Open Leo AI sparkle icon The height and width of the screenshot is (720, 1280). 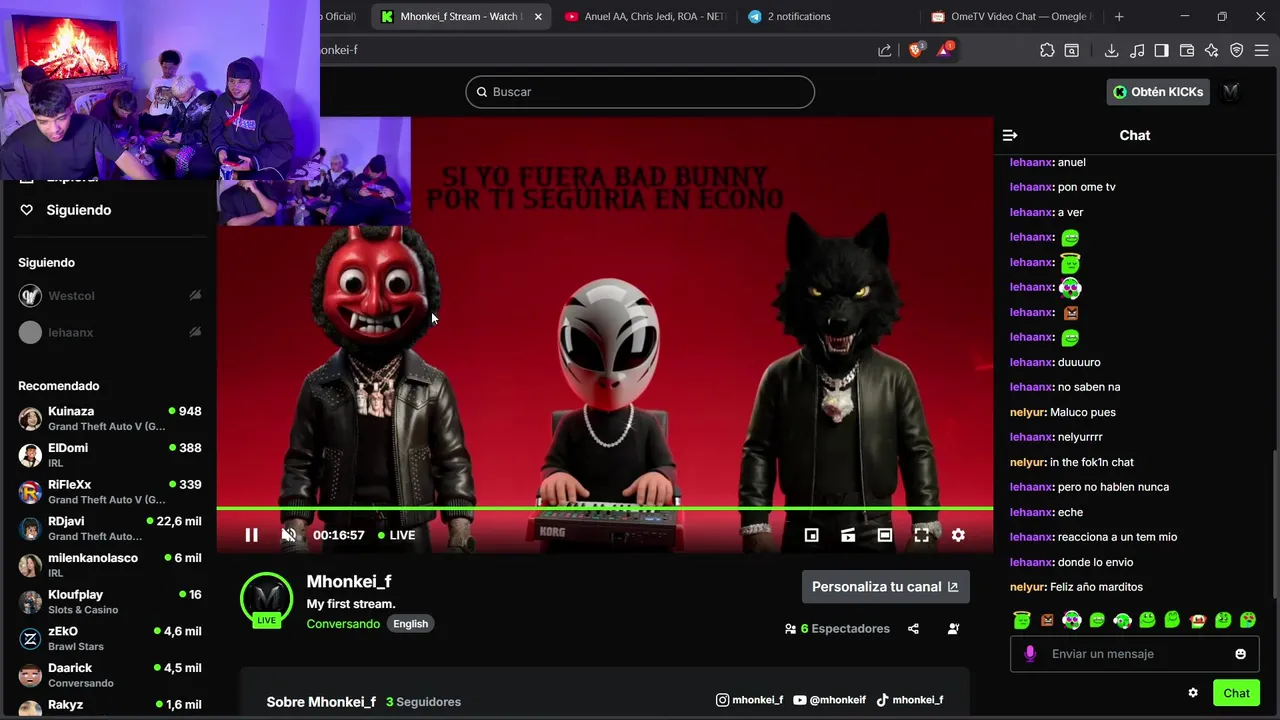(1212, 50)
